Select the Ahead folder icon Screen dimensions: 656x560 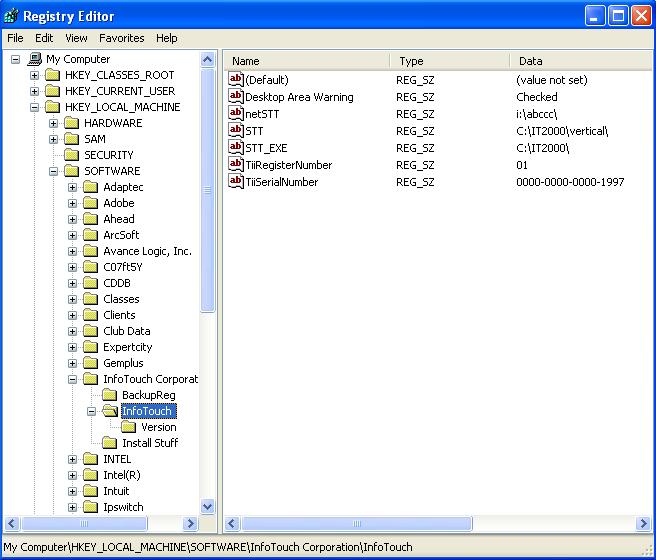[90, 219]
